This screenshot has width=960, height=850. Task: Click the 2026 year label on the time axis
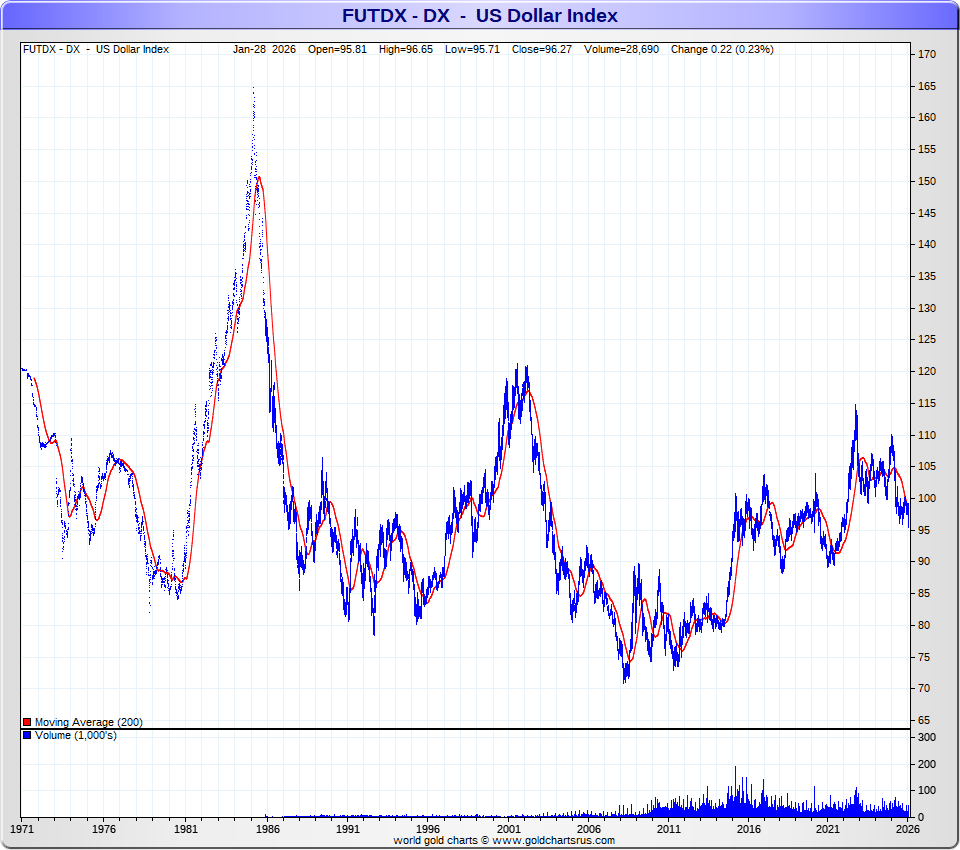(x=906, y=829)
